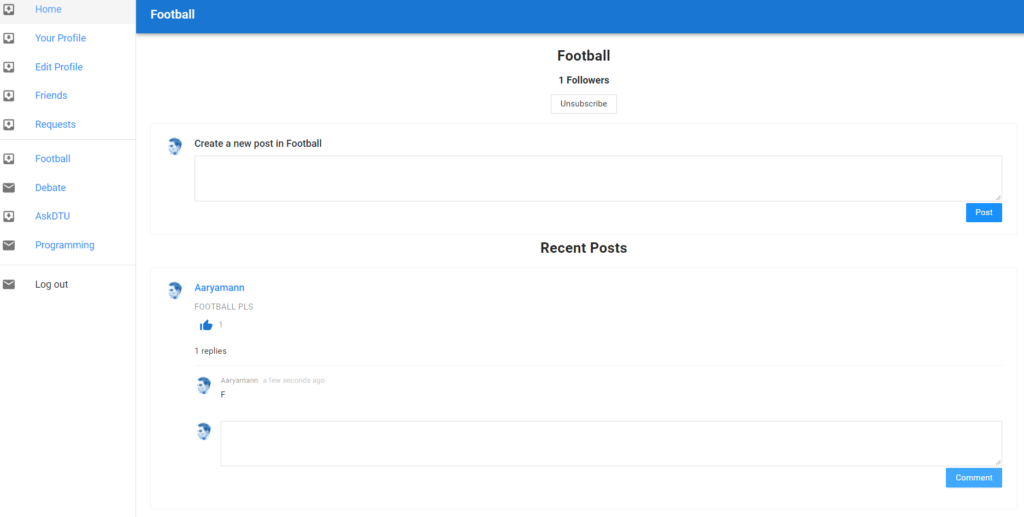Click the Football title in blue header bar
The height and width of the screenshot is (517, 1024).
tap(172, 14)
